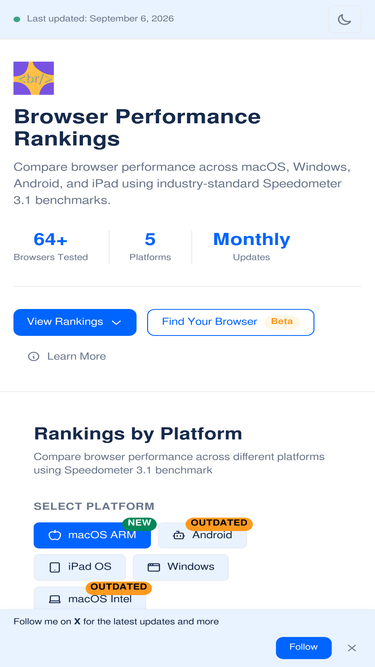Open the View Rankings button
The width and height of the screenshot is (375, 667).
[x=75, y=322]
